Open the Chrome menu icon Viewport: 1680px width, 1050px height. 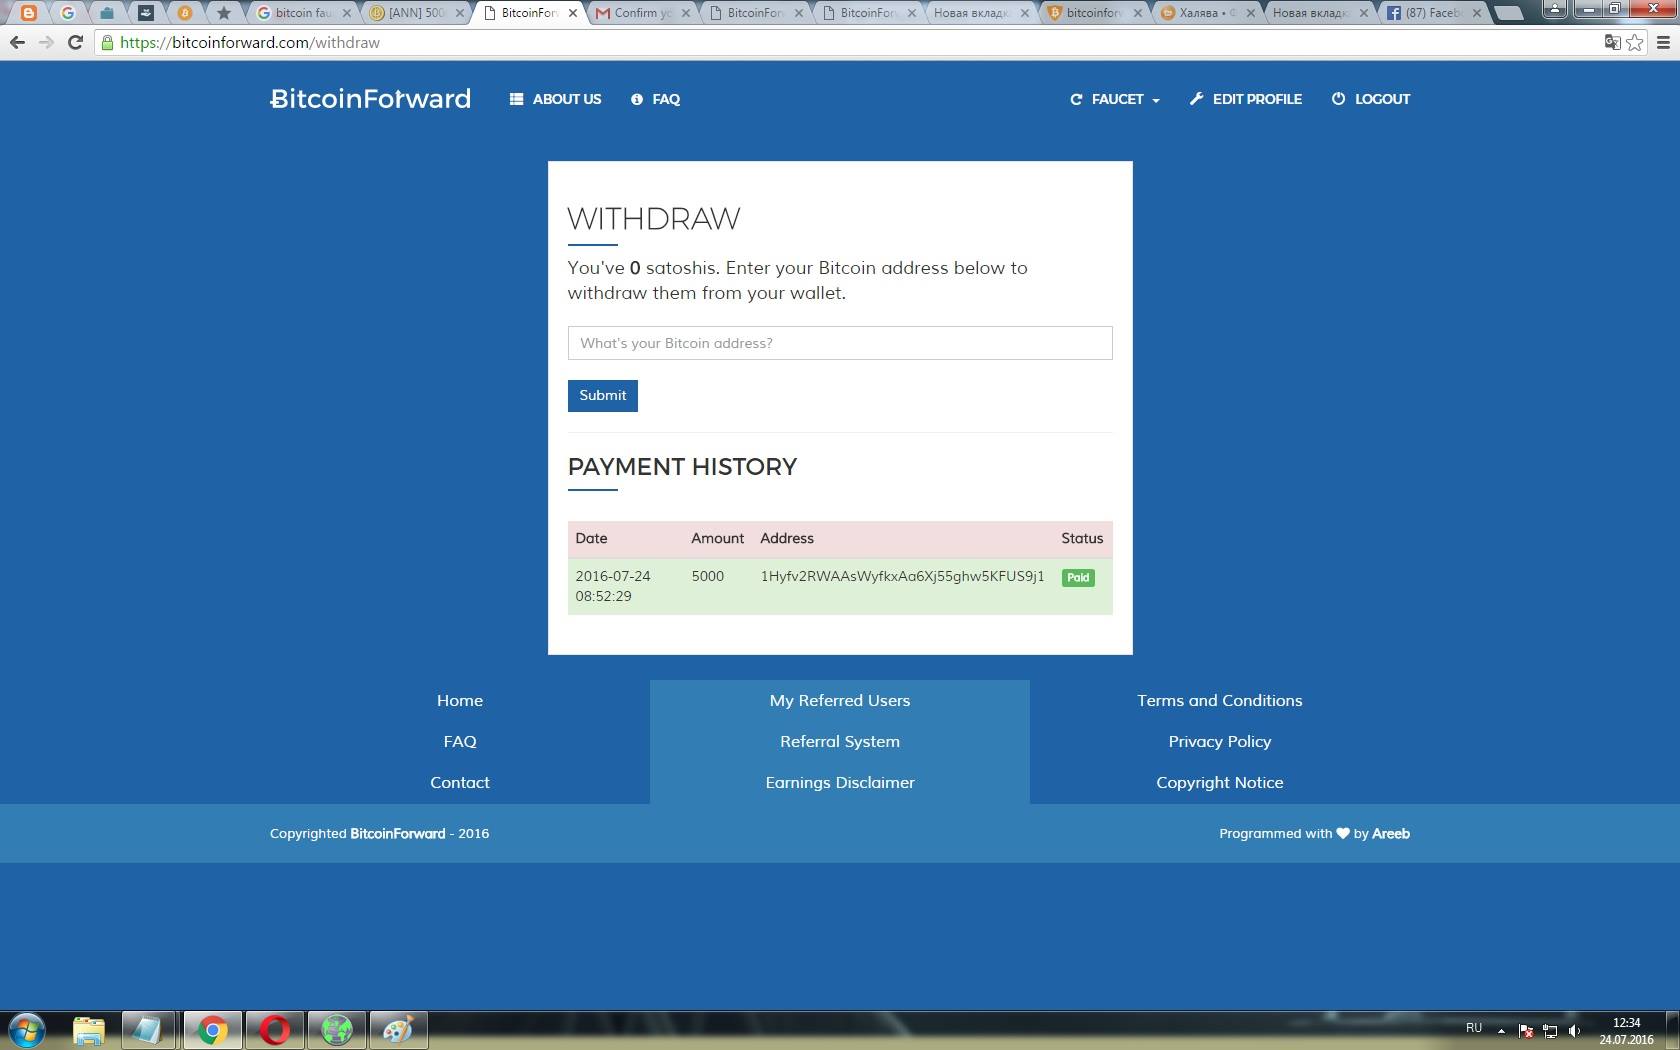click(1664, 43)
